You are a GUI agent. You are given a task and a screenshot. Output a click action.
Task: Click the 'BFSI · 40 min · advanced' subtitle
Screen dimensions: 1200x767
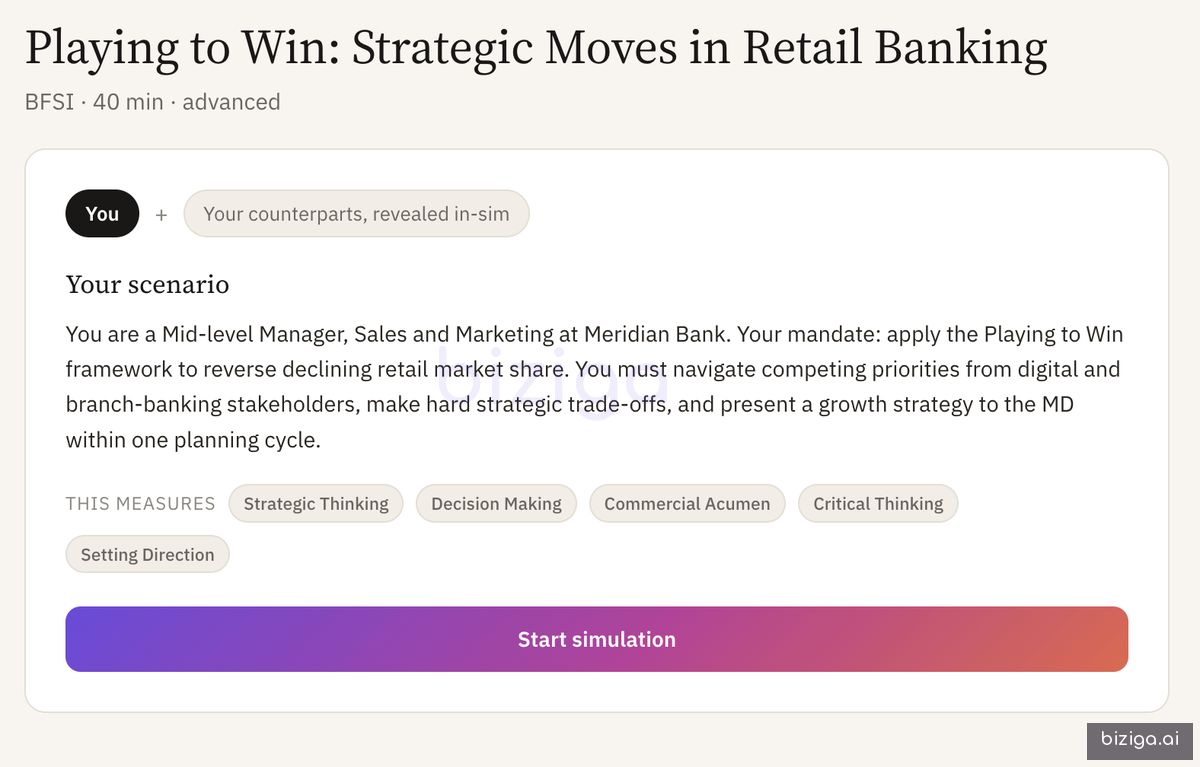pos(152,102)
